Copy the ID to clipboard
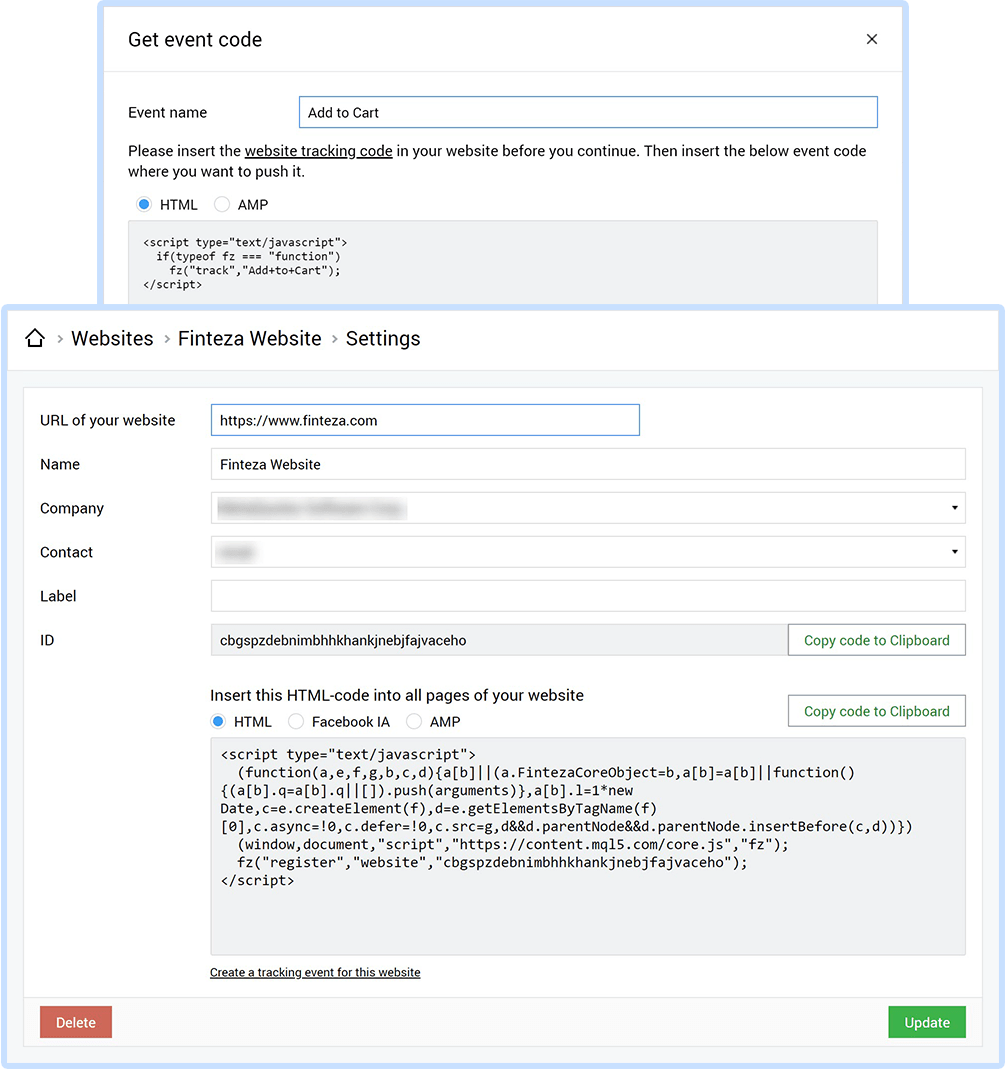The width and height of the screenshot is (1006, 1069). [877, 640]
